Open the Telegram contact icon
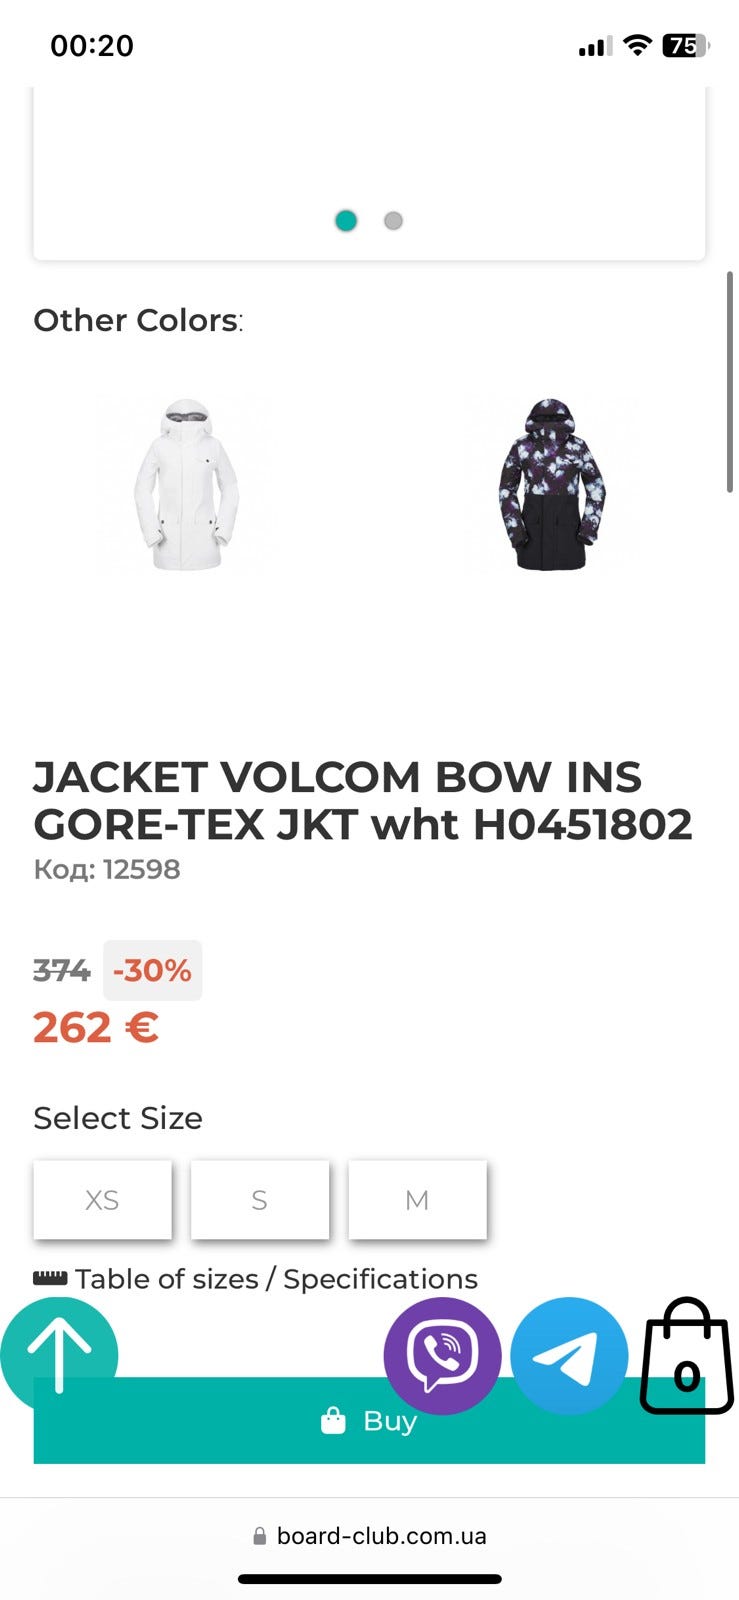This screenshot has height=1600, width=739. coord(569,1356)
